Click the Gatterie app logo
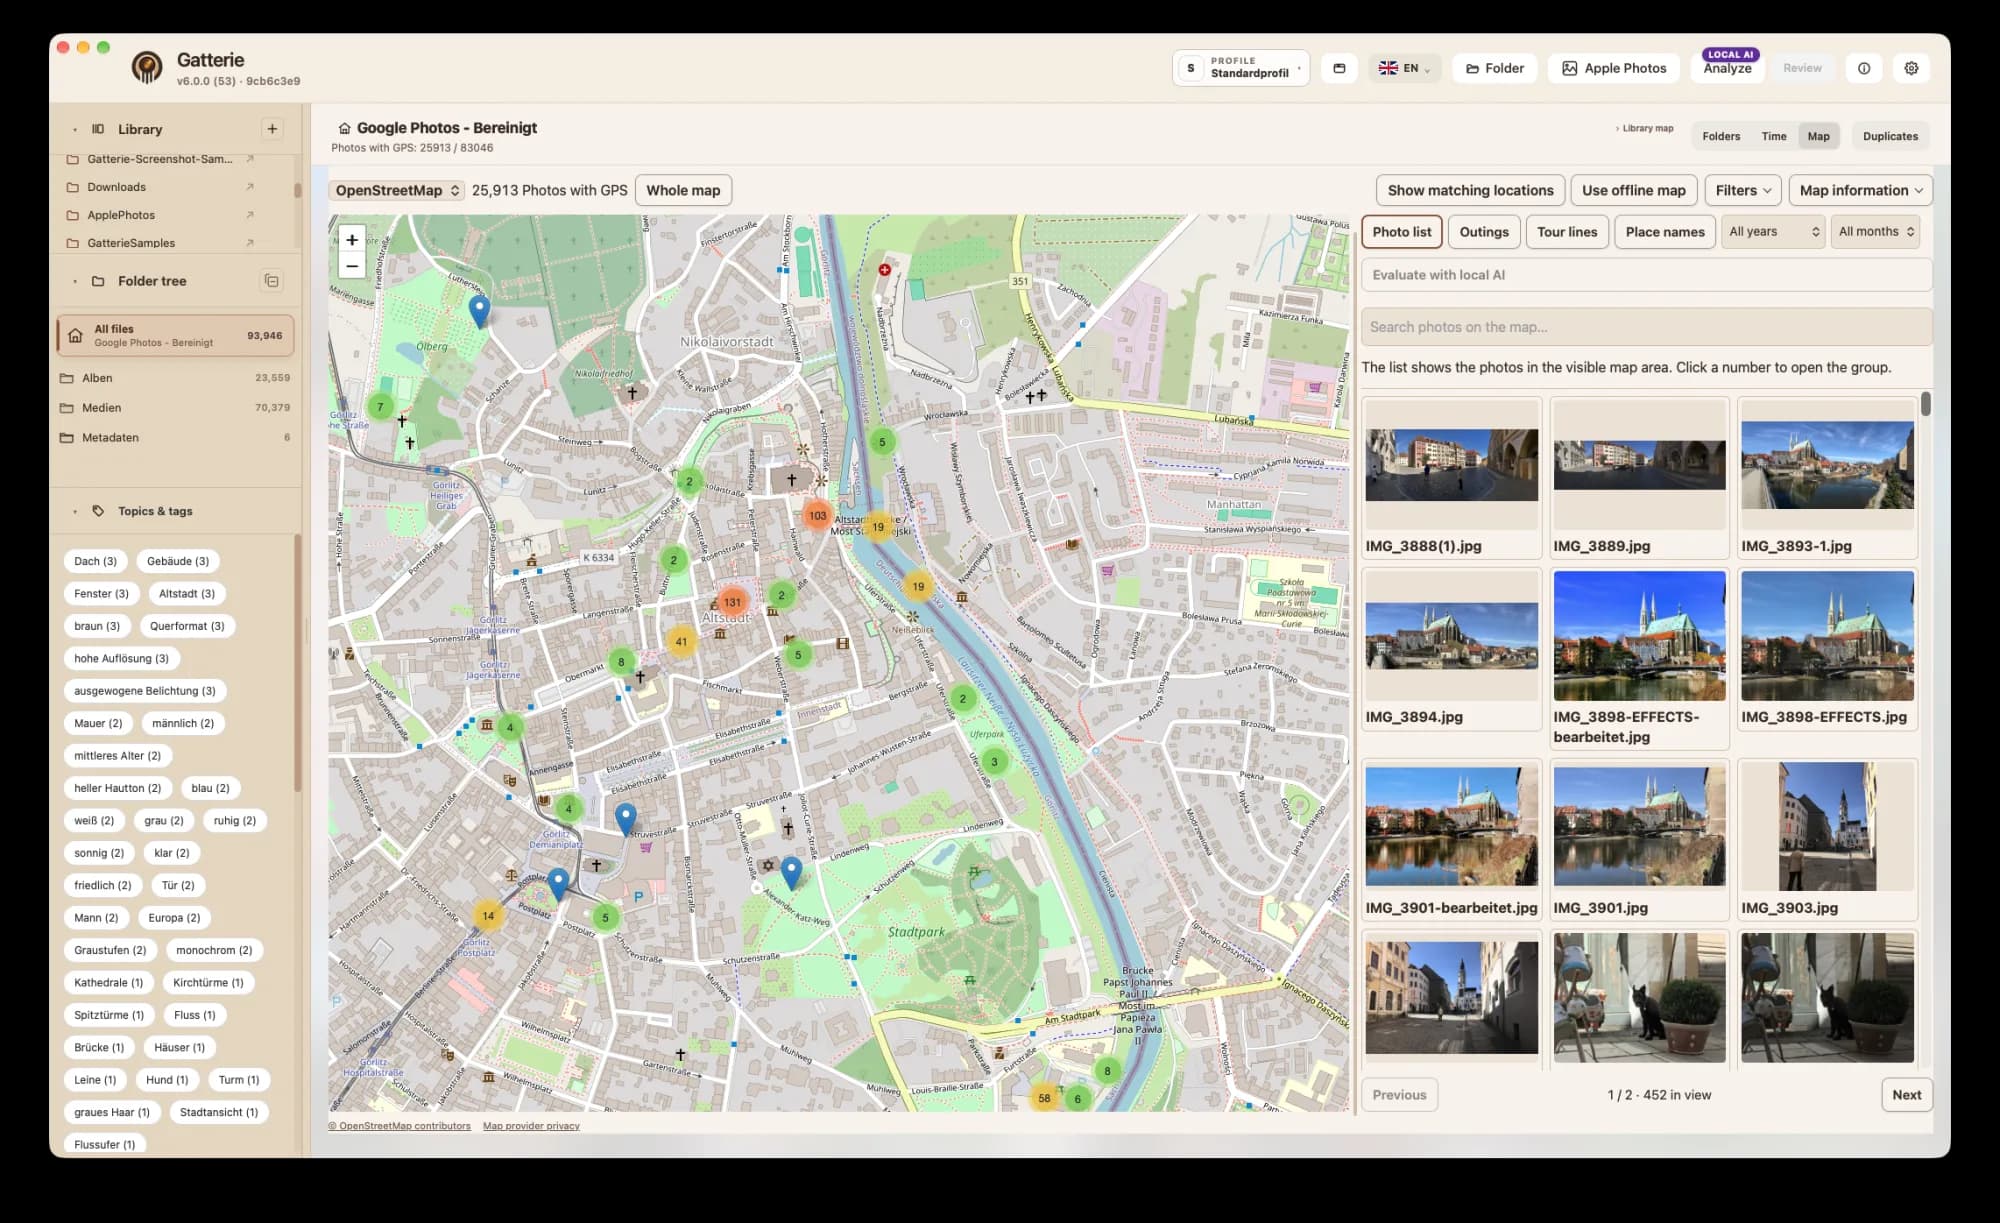 pos(147,68)
